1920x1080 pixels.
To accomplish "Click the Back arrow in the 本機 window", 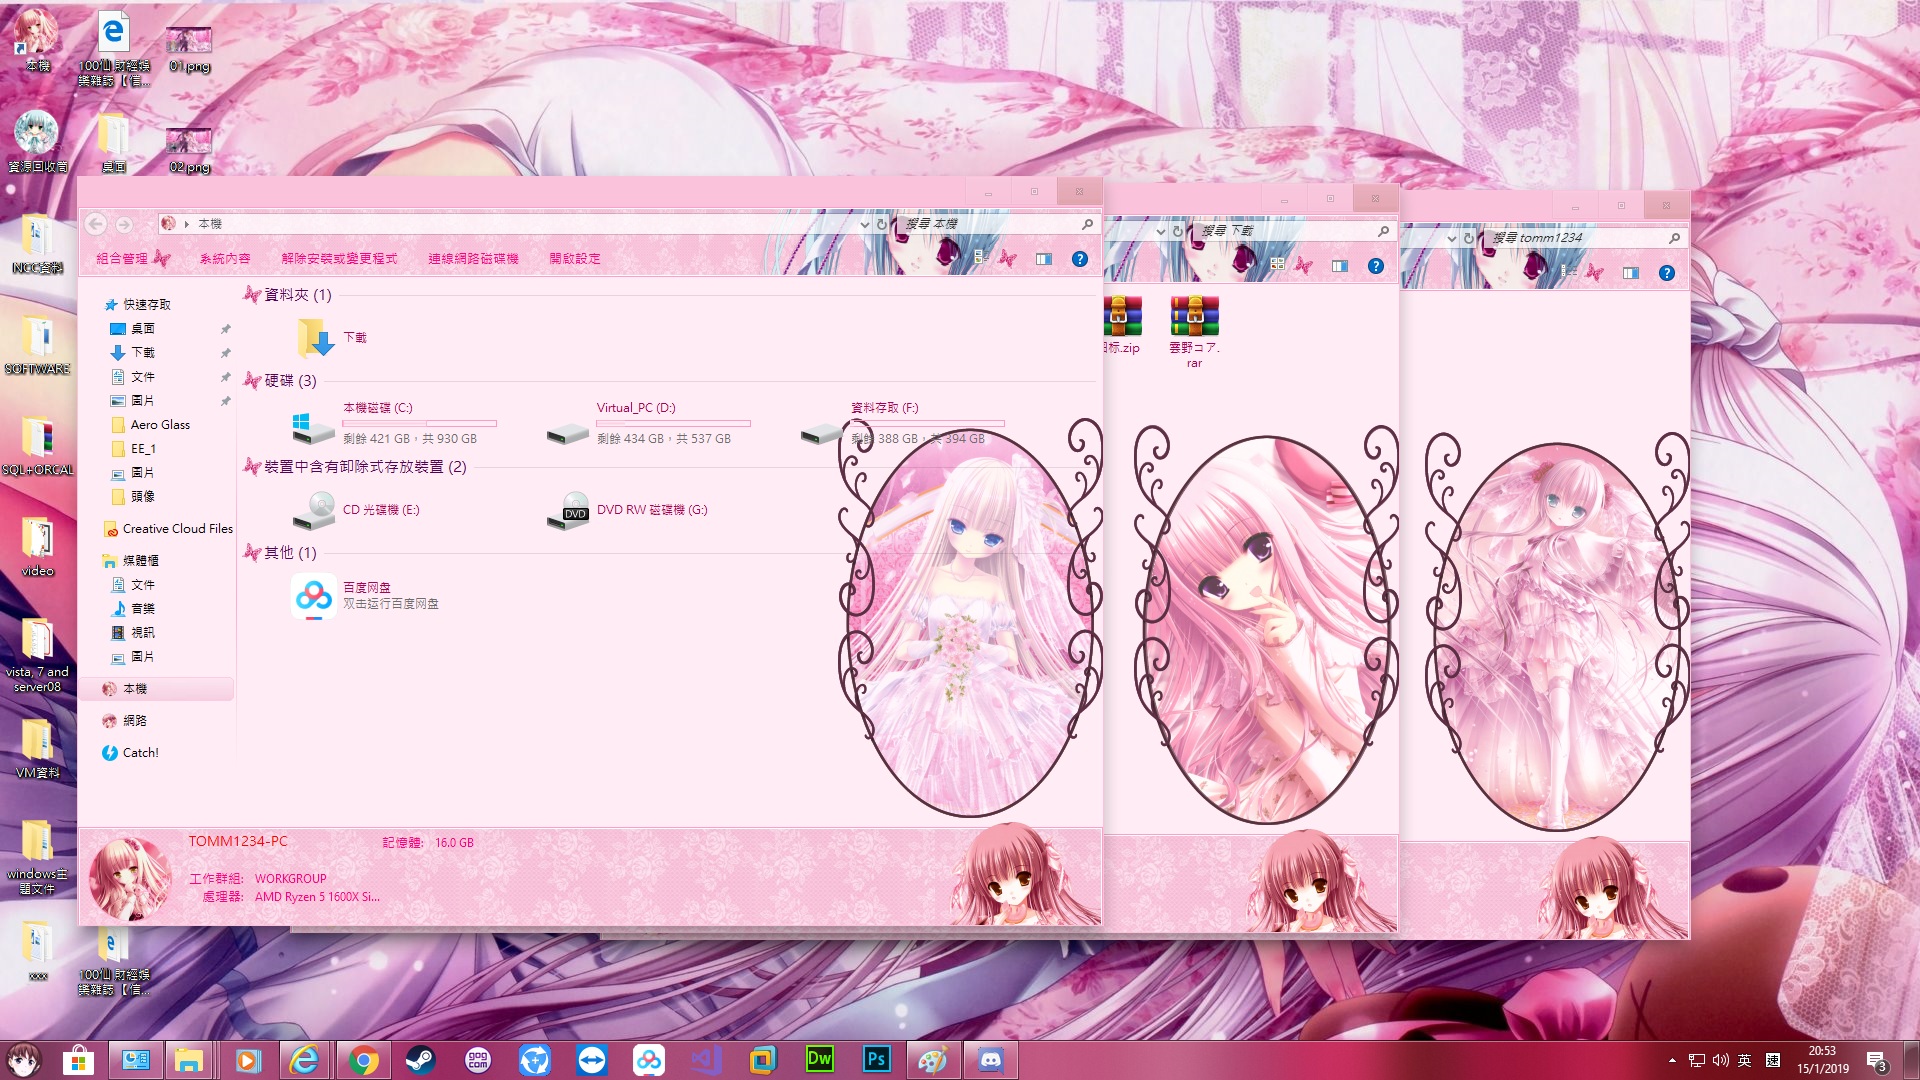I will [x=96, y=224].
